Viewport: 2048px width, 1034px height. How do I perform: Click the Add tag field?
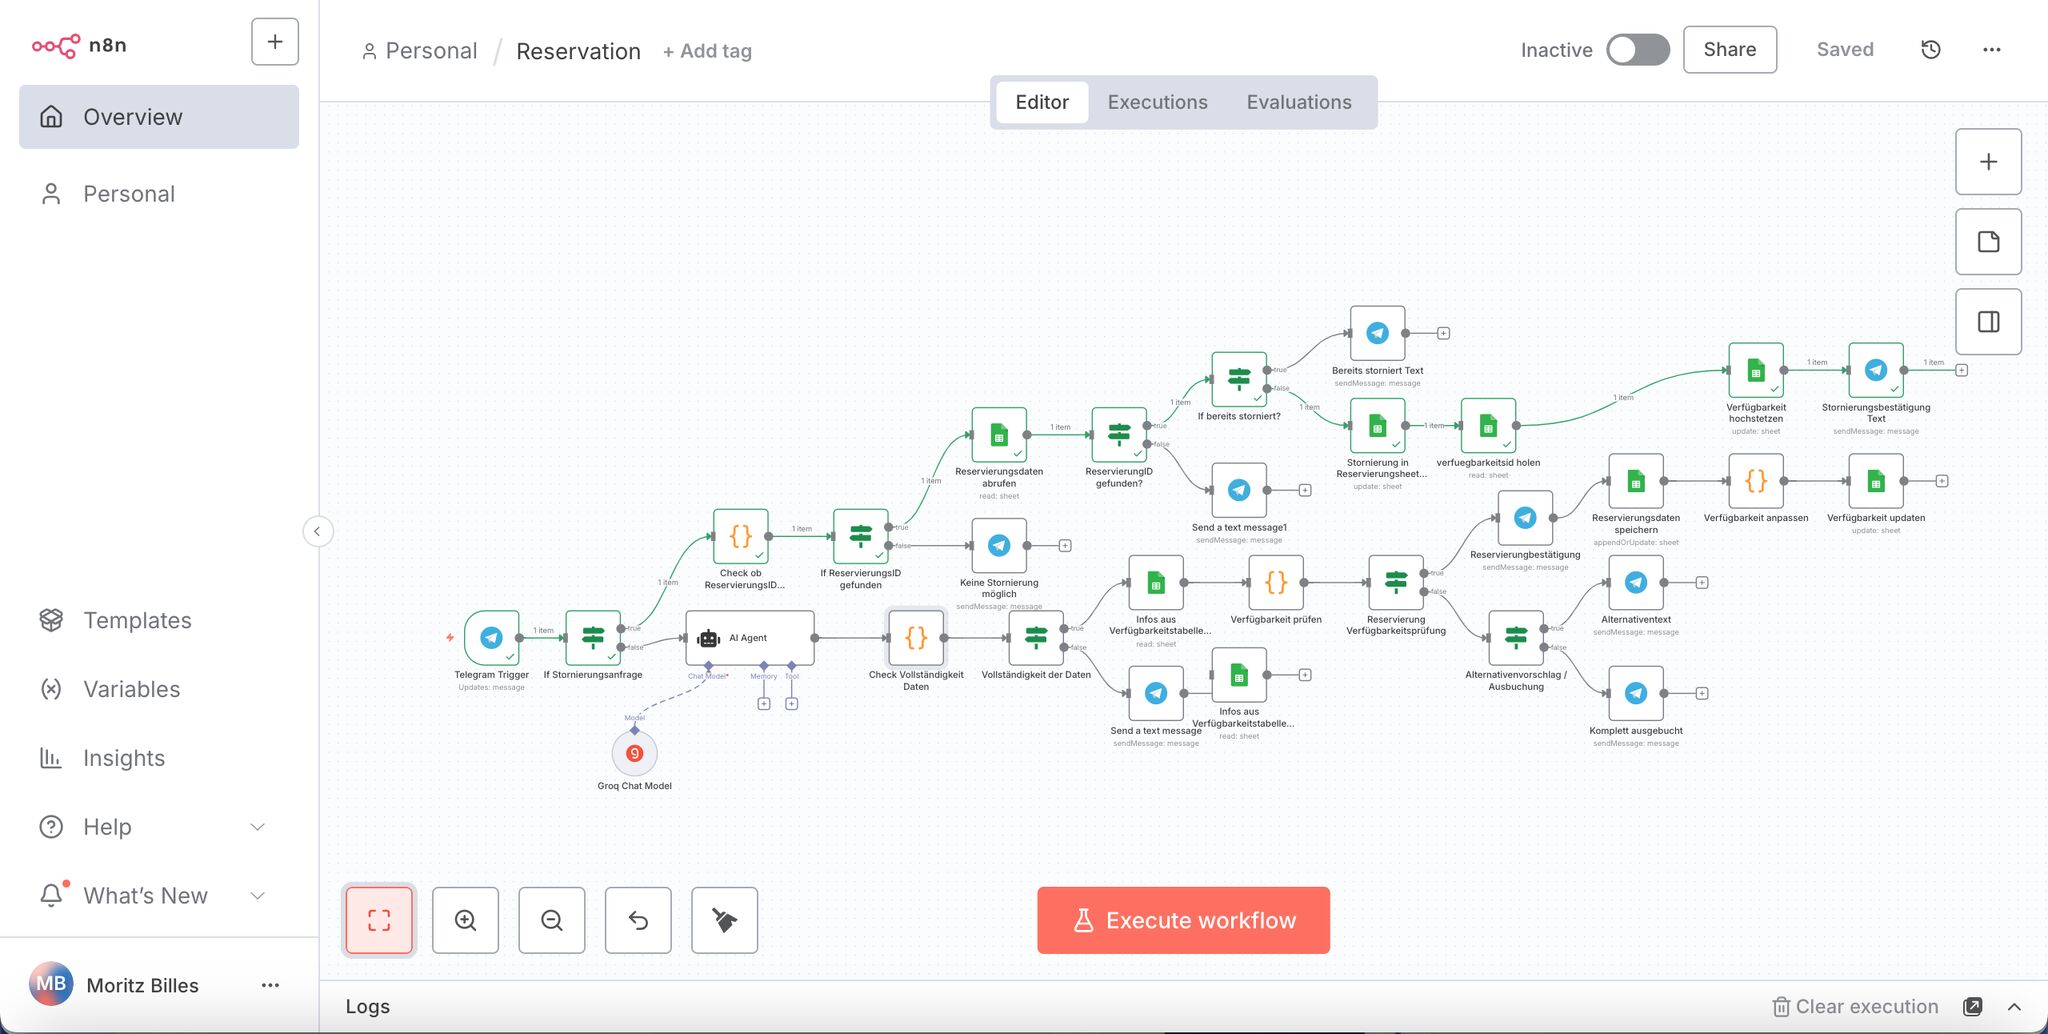pyautogui.click(x=708, y=51)
